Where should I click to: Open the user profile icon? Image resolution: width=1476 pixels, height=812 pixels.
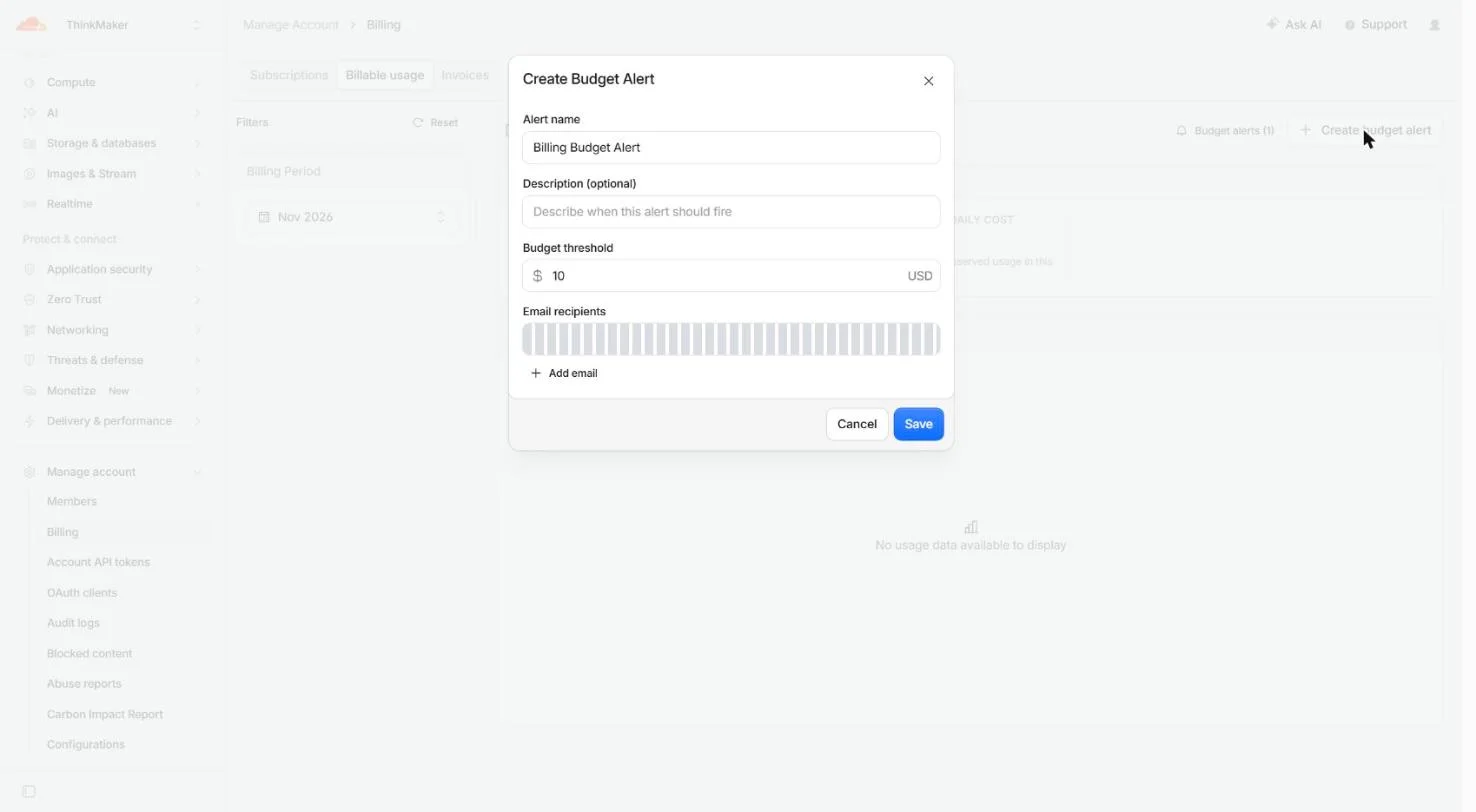[x=1435, y=25]
